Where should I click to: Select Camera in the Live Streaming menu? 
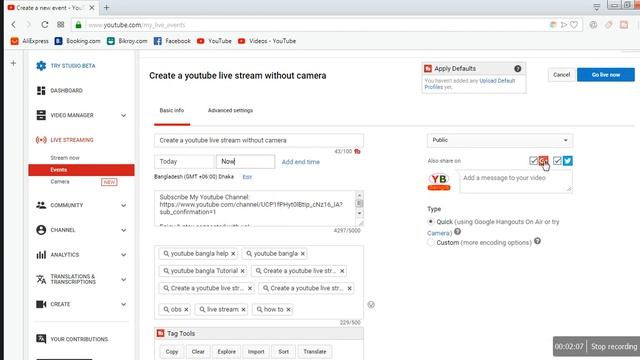(60, 182)
